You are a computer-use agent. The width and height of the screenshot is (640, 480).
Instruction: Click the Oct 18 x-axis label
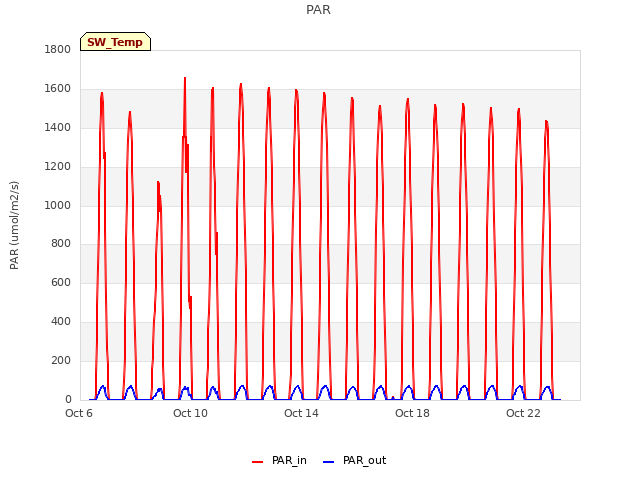click(412, 413)
